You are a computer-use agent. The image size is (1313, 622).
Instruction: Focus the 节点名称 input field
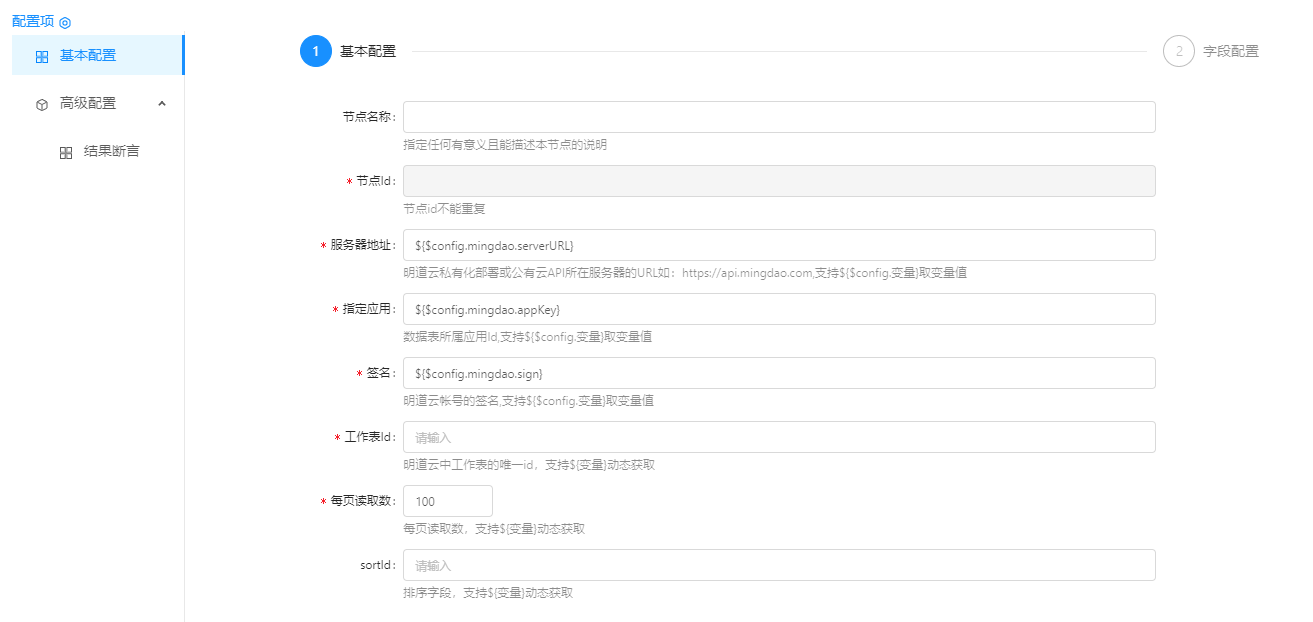click(778, 117)
